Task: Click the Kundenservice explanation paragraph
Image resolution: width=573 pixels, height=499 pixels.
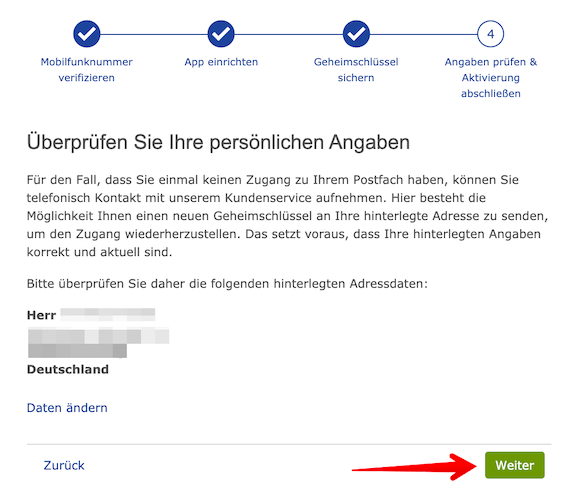Action: tap(287, 216)
